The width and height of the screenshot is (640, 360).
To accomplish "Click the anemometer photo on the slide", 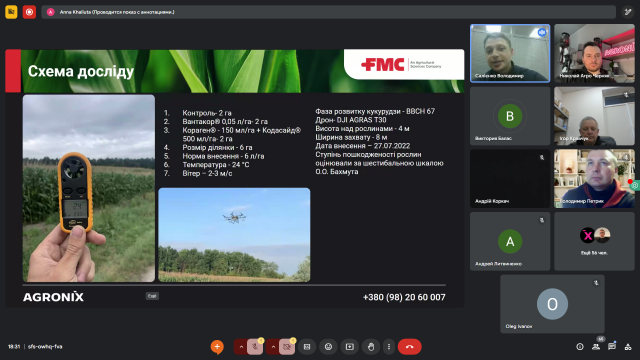I will click(89, 188).
